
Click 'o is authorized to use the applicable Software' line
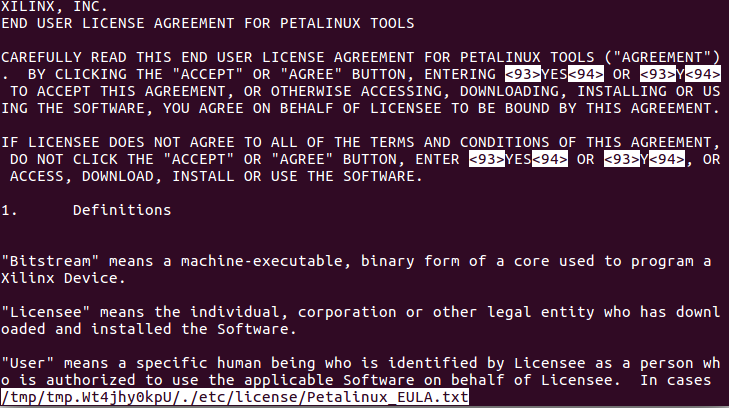356,380
